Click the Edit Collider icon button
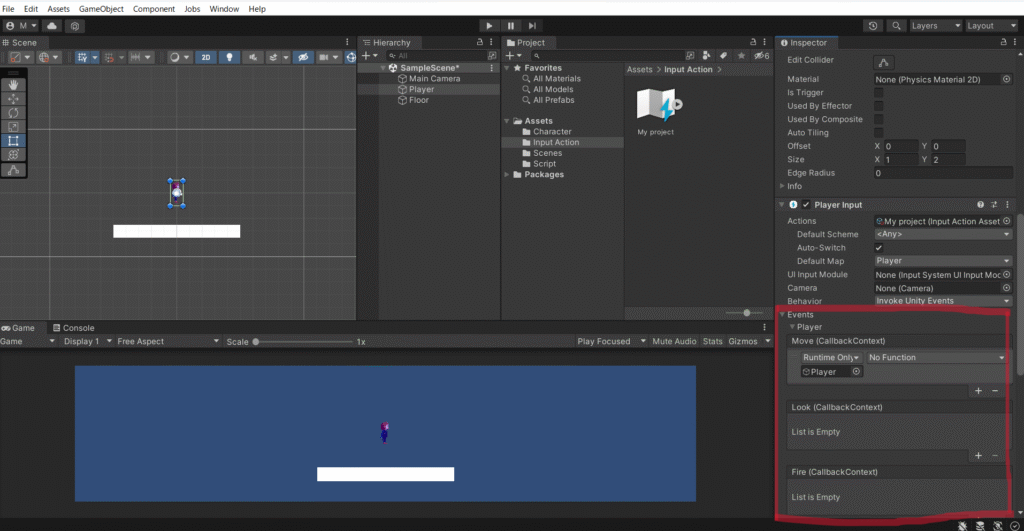Screen dimensions: 1024x531 [884, 61]
